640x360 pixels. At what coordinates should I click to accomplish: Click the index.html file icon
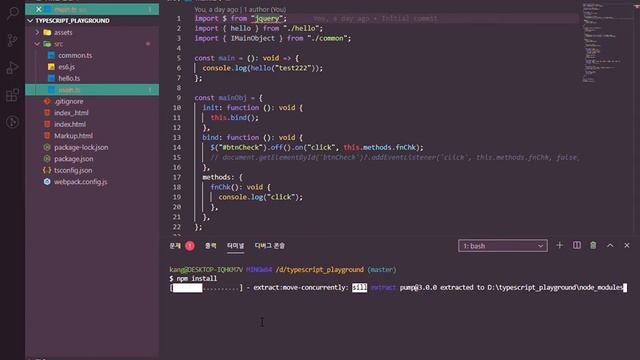(47, 124)
